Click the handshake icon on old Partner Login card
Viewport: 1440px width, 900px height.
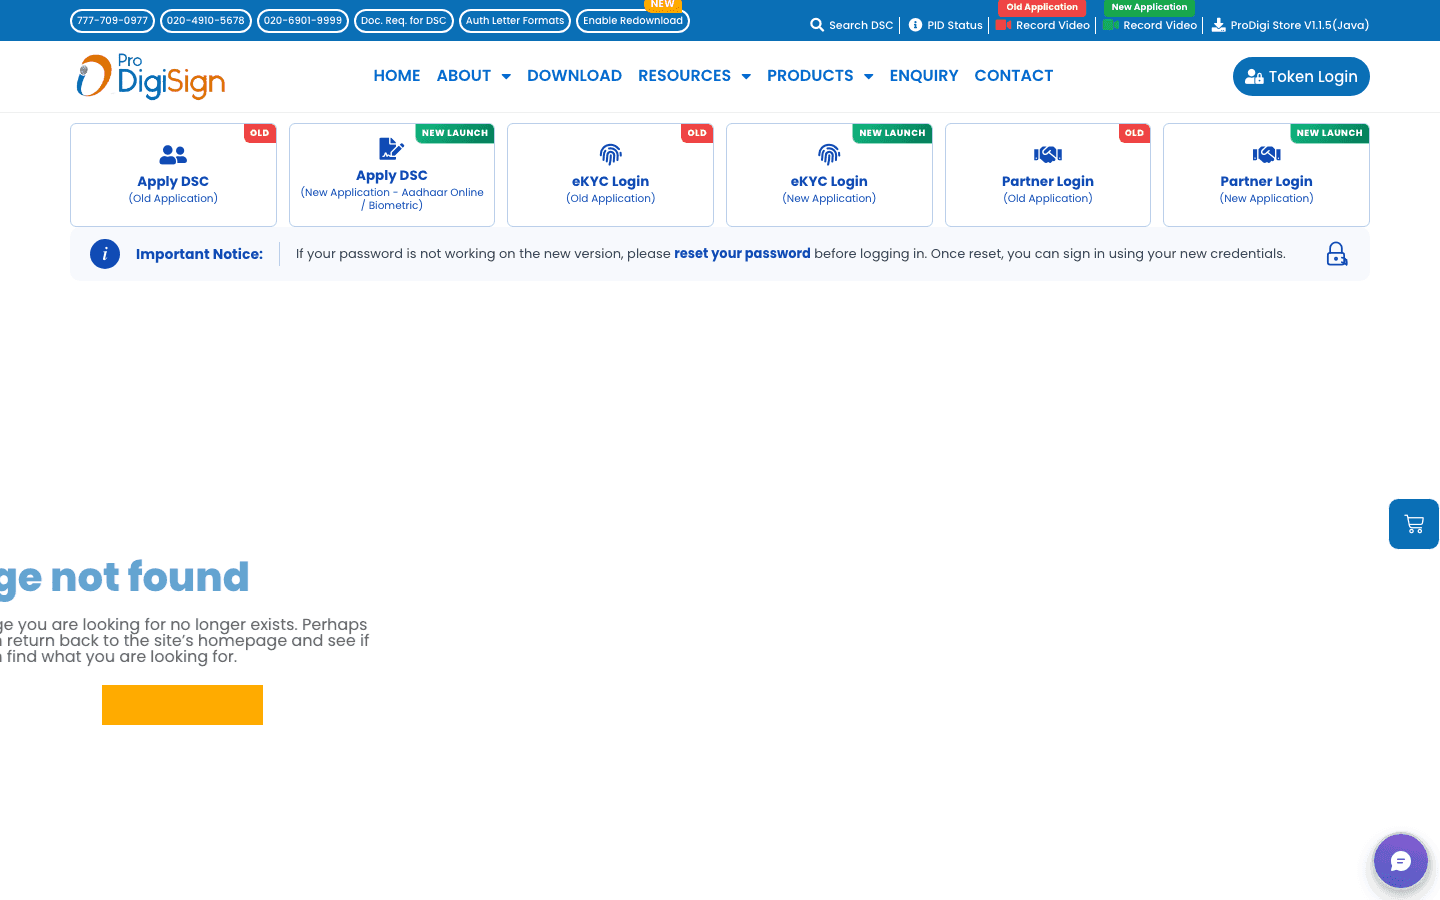pos(1048,154)
